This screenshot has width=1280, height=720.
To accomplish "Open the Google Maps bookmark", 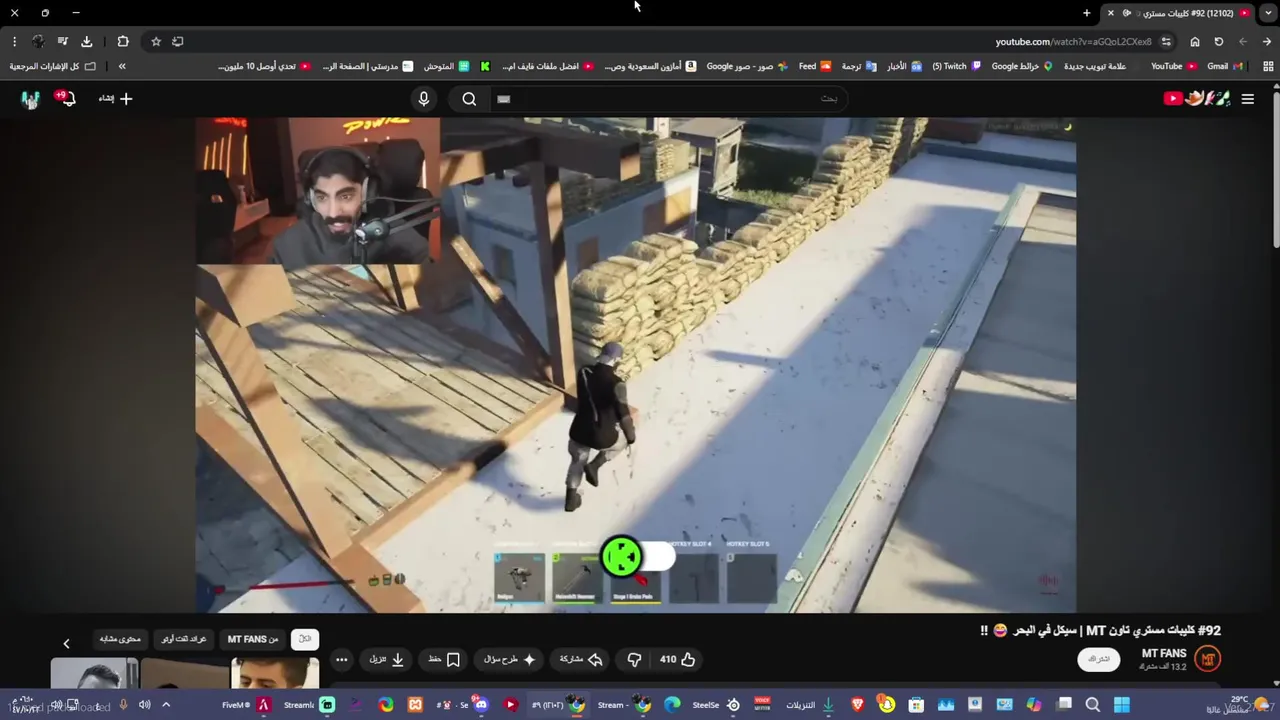I will pos(1021,66).
